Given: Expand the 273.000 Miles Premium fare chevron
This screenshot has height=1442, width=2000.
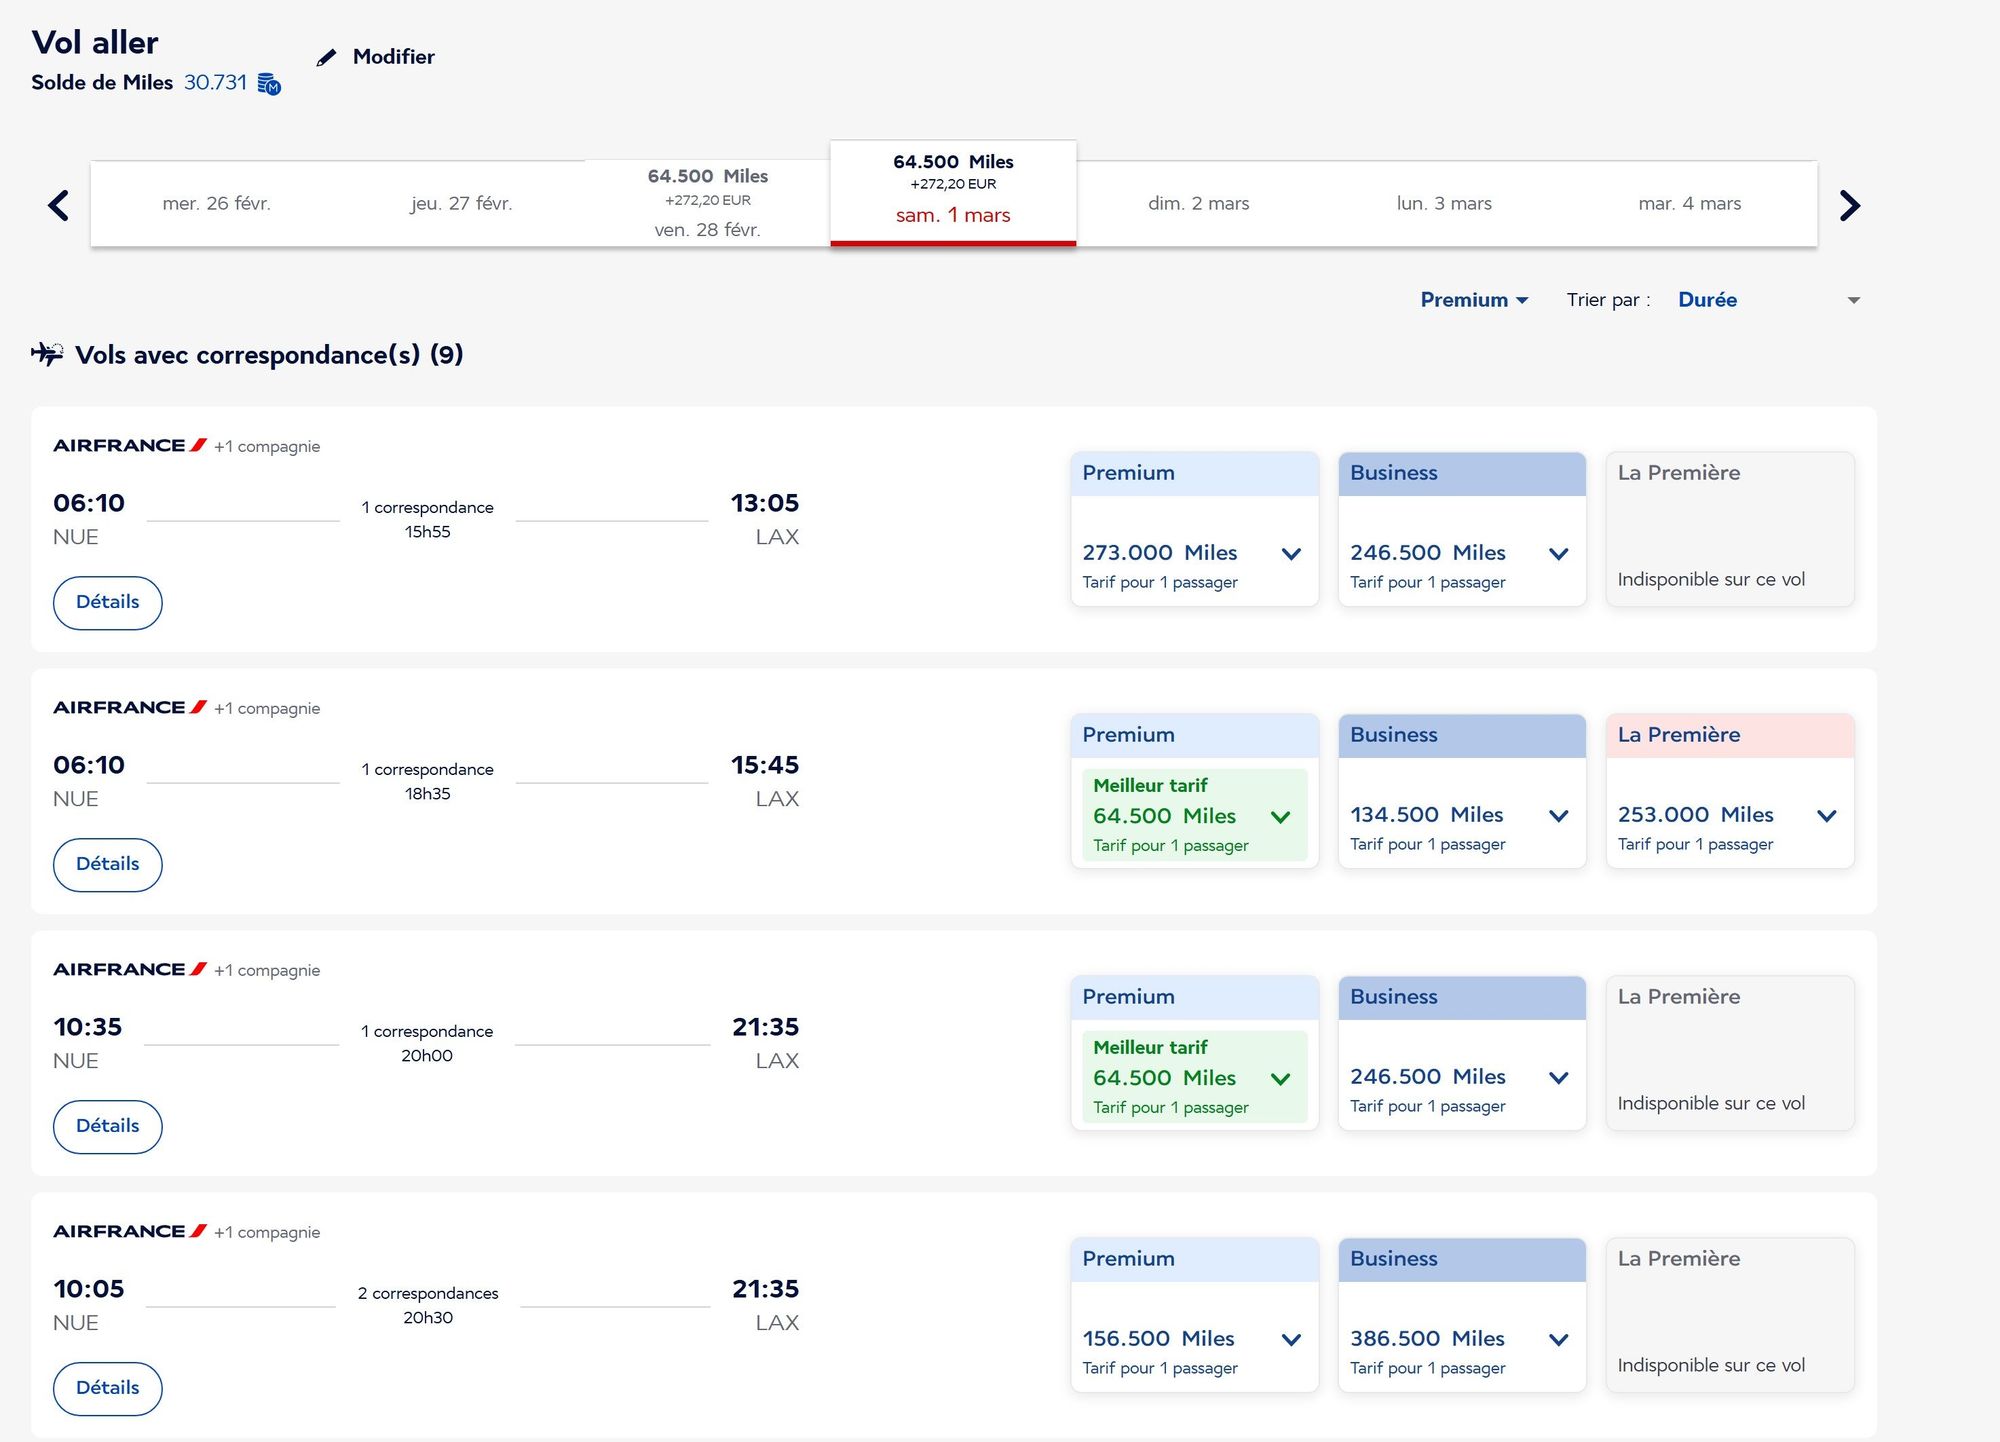Looking at the screenshot, I should coord(1291,554).
